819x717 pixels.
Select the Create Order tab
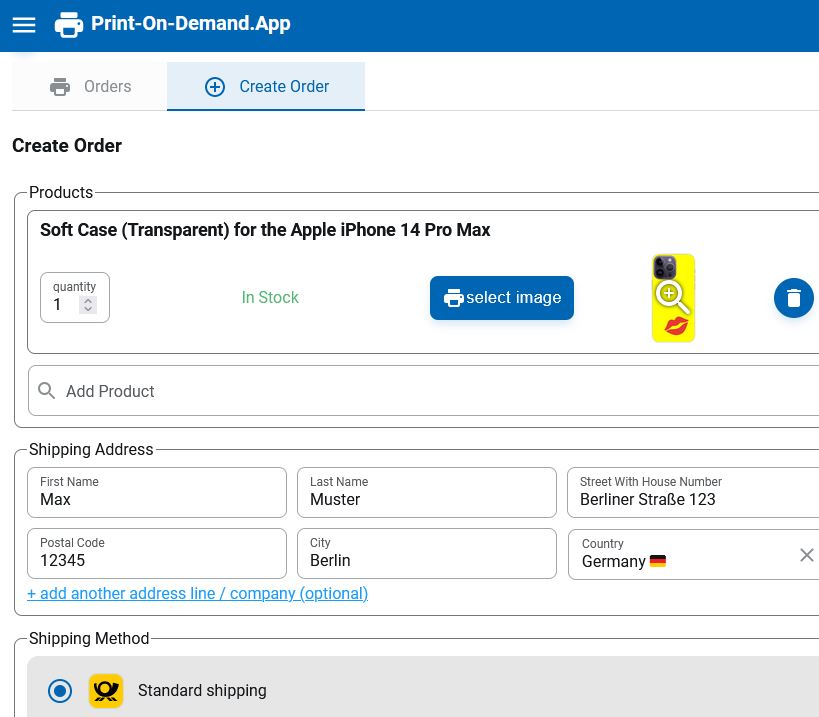coord(266,87)
